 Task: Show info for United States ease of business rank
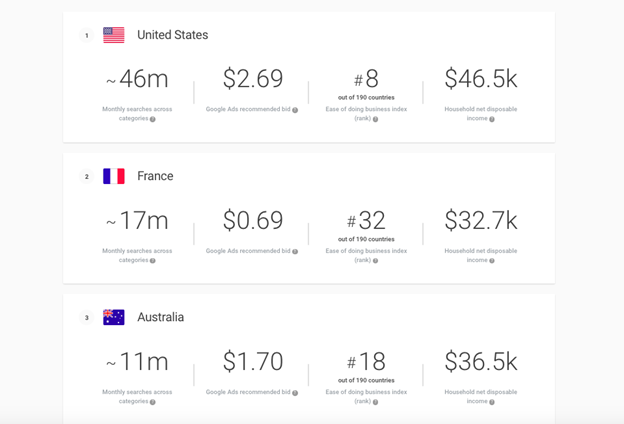pos(375,119)
